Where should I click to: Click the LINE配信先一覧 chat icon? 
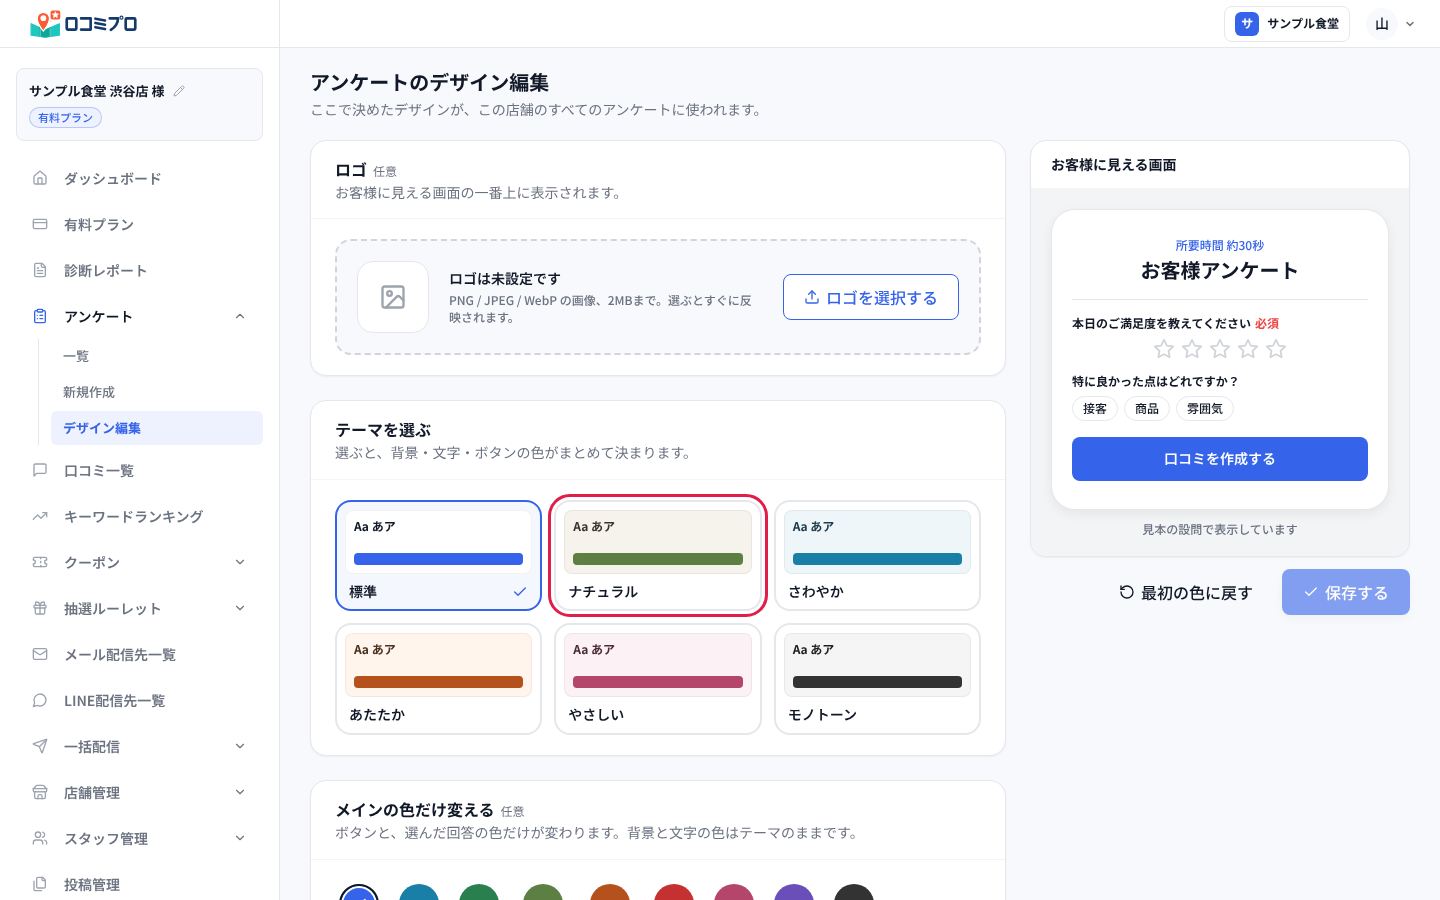(x=40, y=700)
